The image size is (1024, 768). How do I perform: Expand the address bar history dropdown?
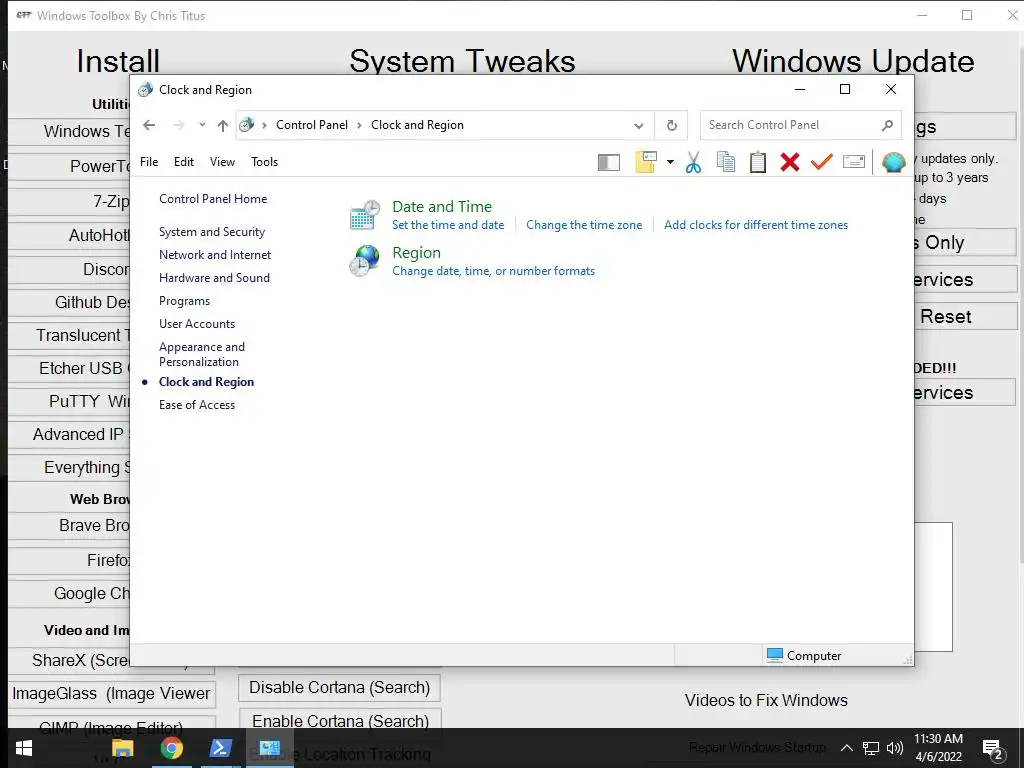click(x=639, y=125)
